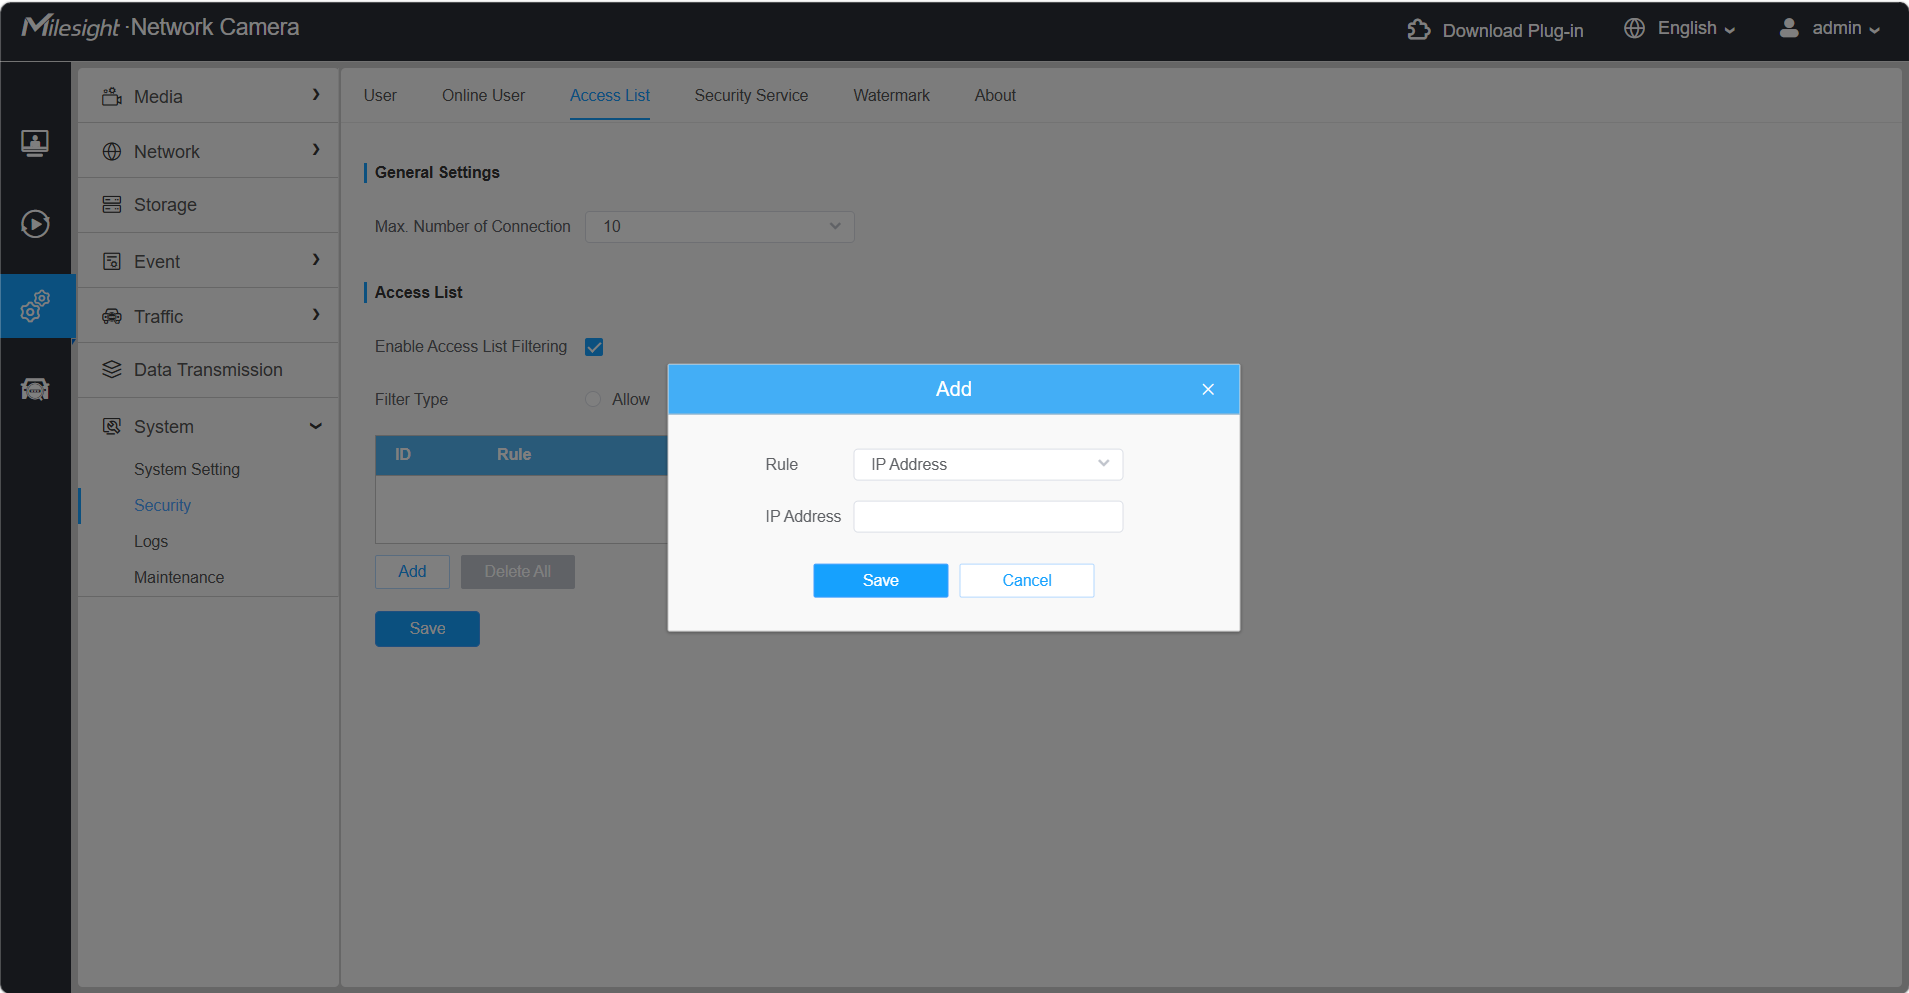The image size is (1909, 993).
Task: Switch to the User tab
Action: click(380, 95)
